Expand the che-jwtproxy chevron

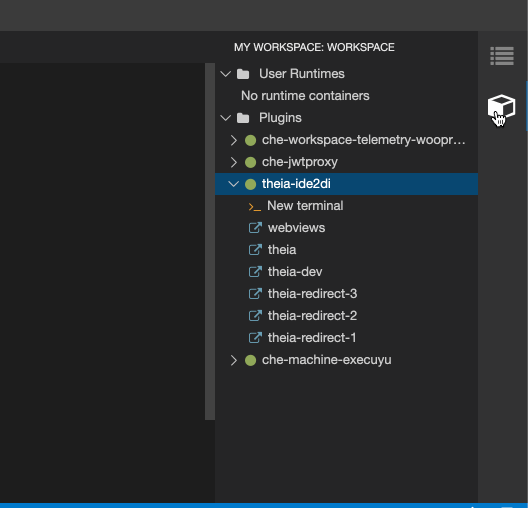(x=234, y=162)
